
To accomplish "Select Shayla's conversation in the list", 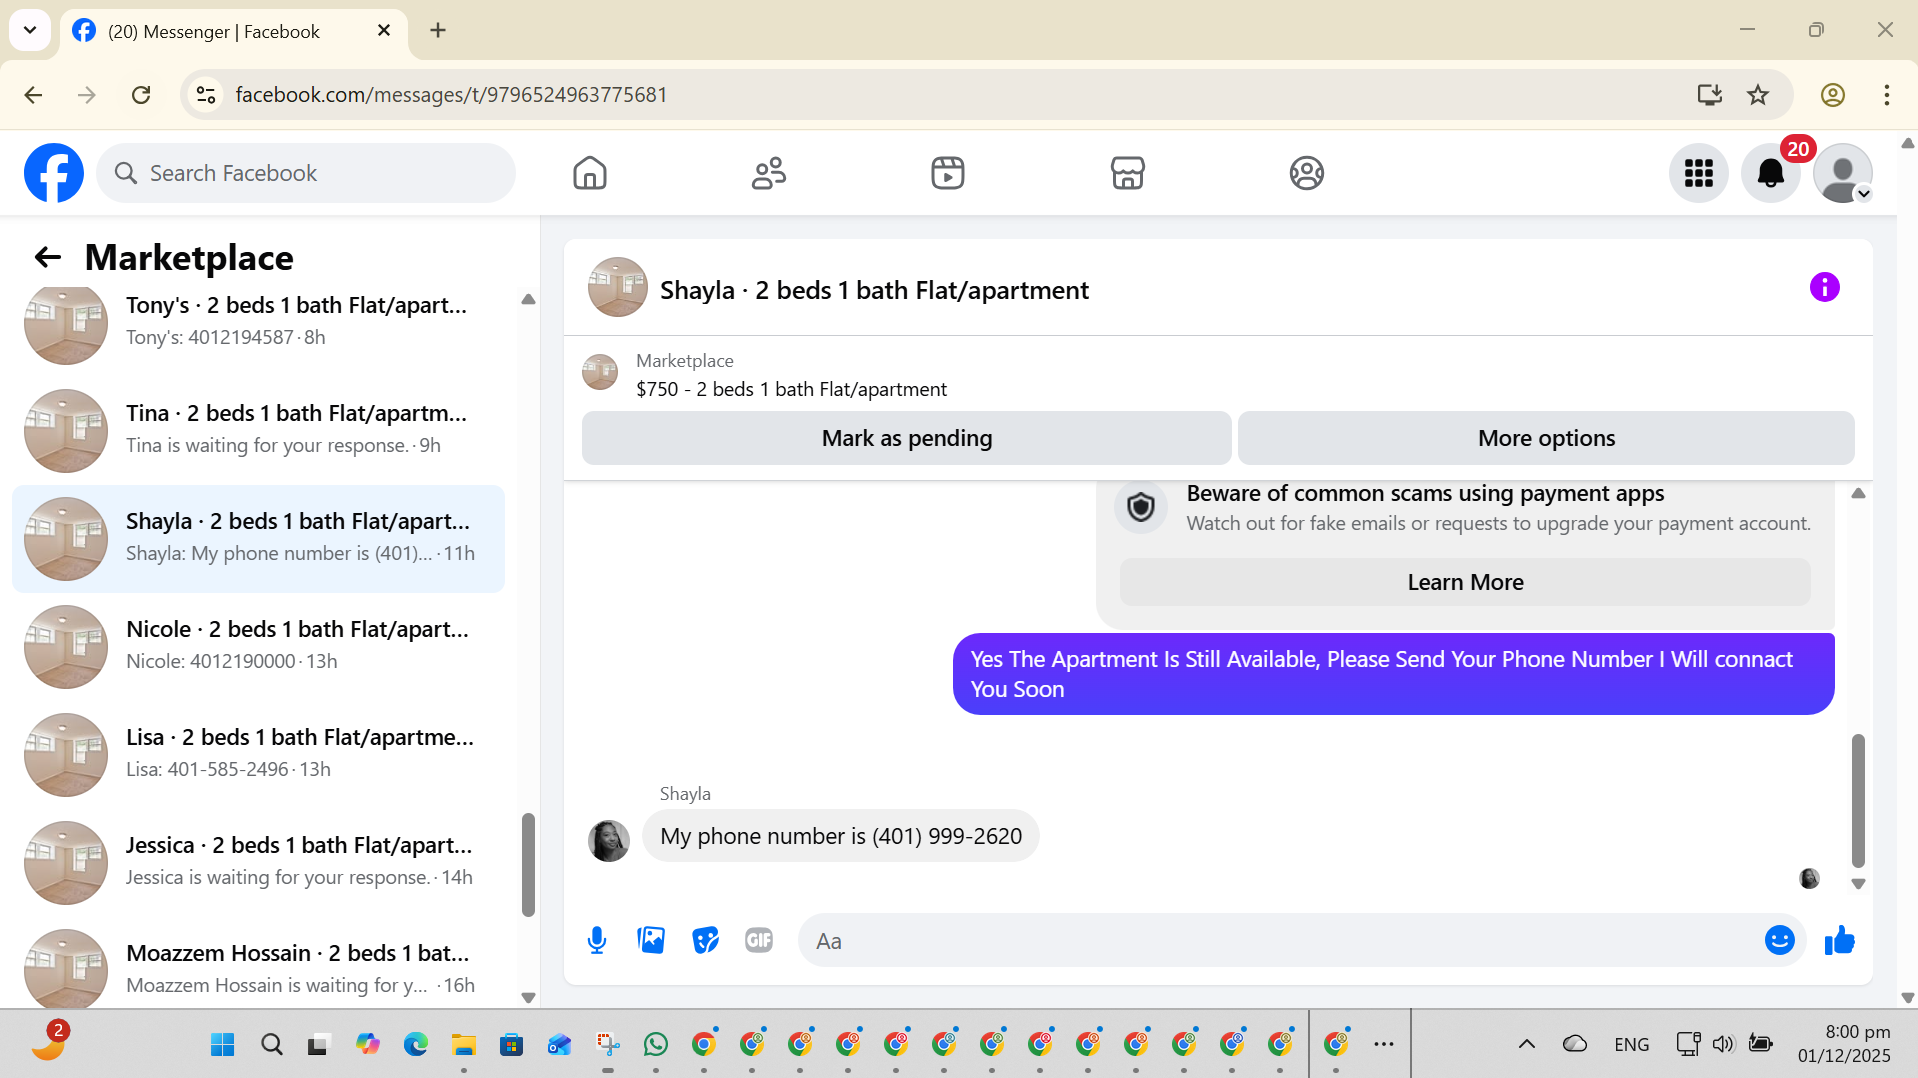I will click(x=258, y=538).
